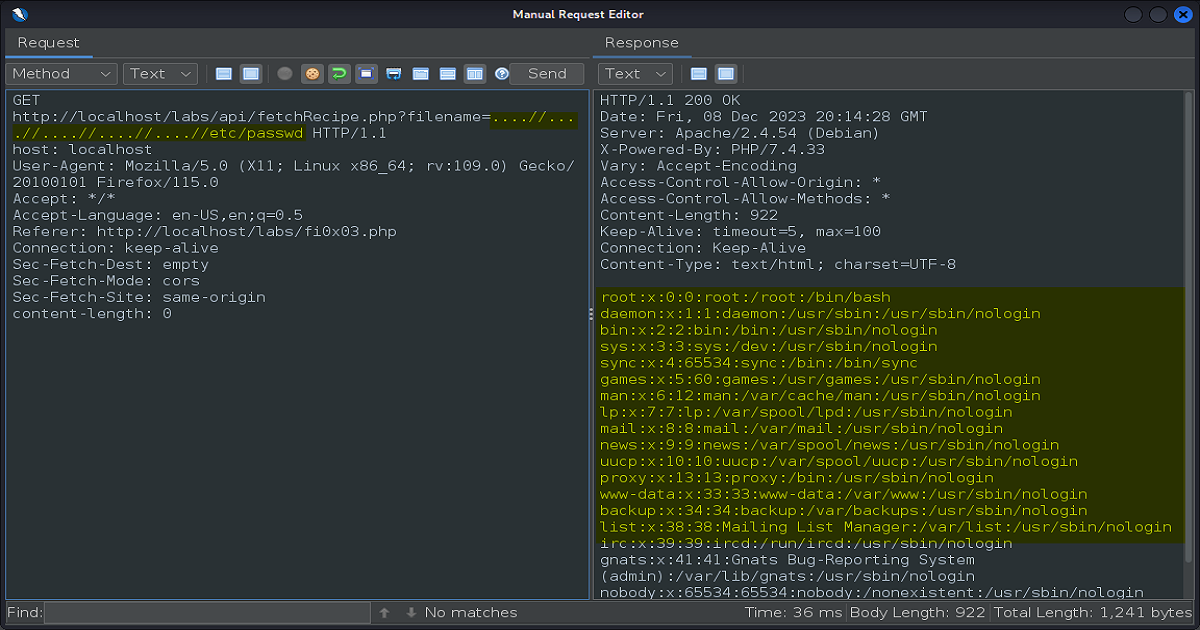Click the "Sec-Fetch-Site: same-origin" header line
The image size is (1200, 630).
point(139,297)
